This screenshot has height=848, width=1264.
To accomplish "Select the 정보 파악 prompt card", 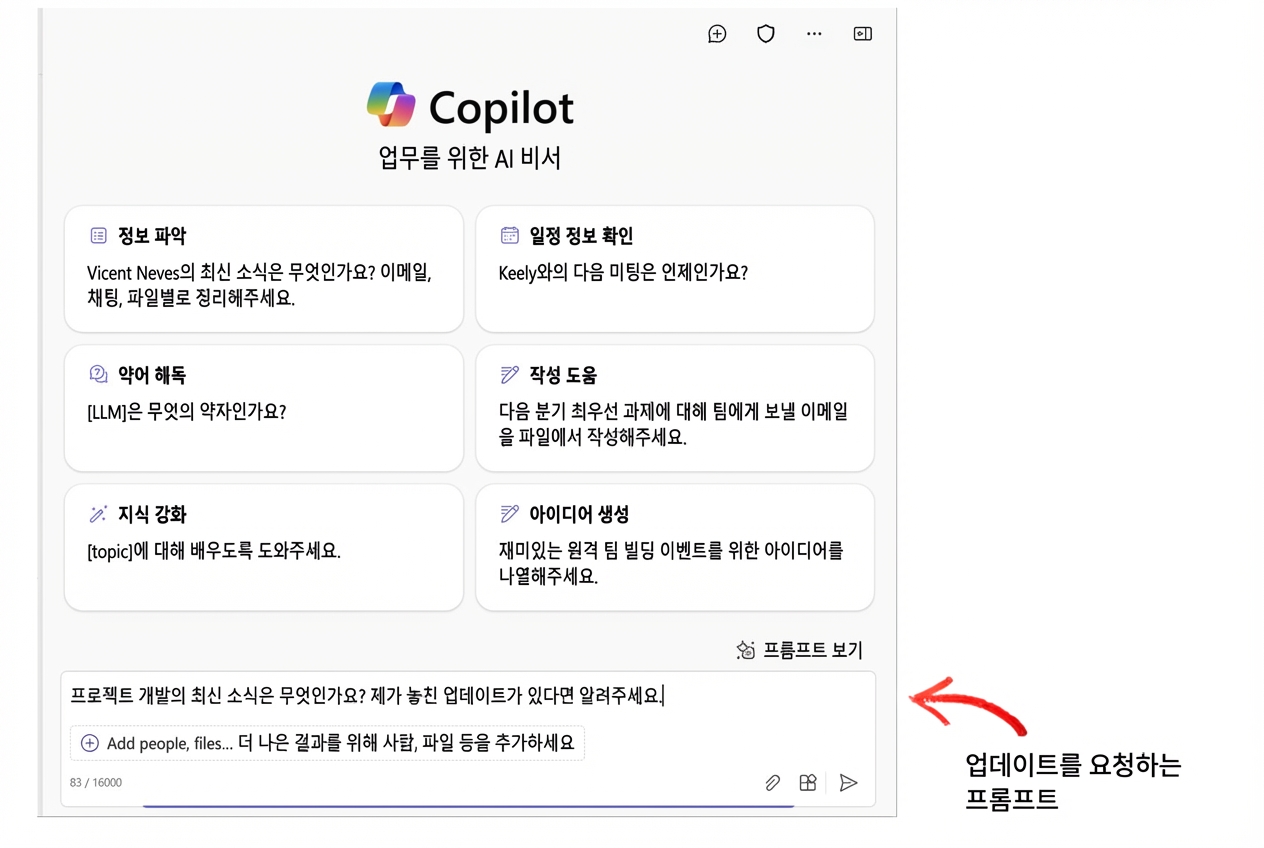I will [264, 269].
